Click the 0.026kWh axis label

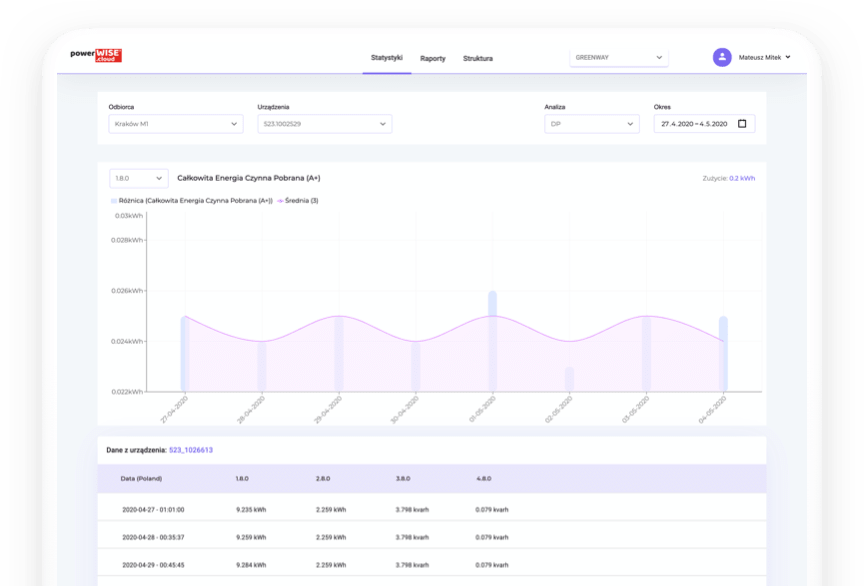127,291
